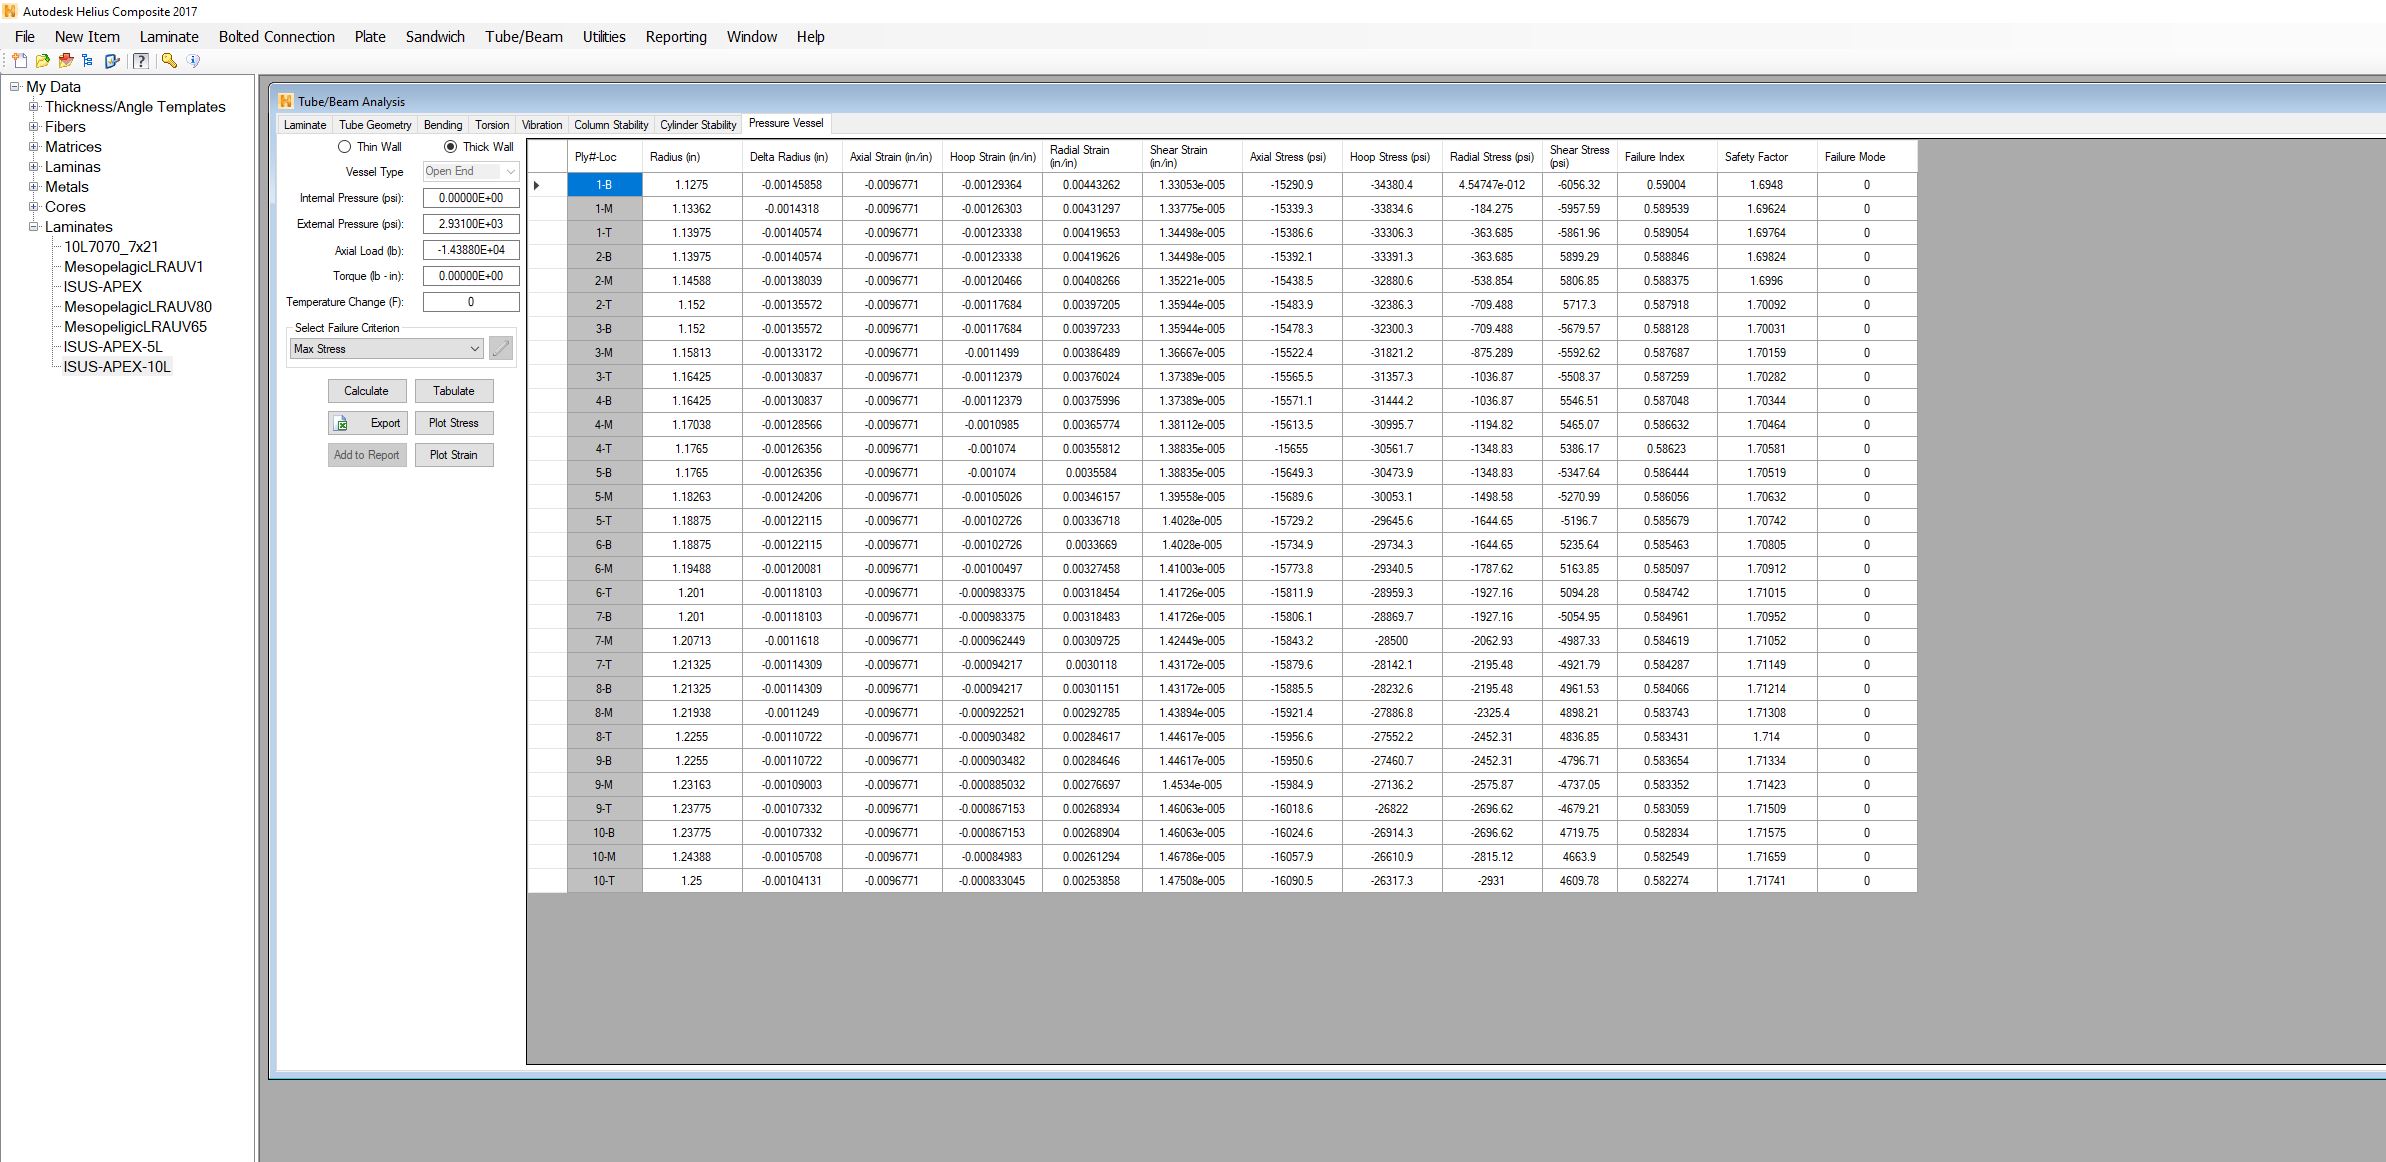Switch to the Column Stability tab
This screenshot has height=1162, width=2386.
click(611, 125)
